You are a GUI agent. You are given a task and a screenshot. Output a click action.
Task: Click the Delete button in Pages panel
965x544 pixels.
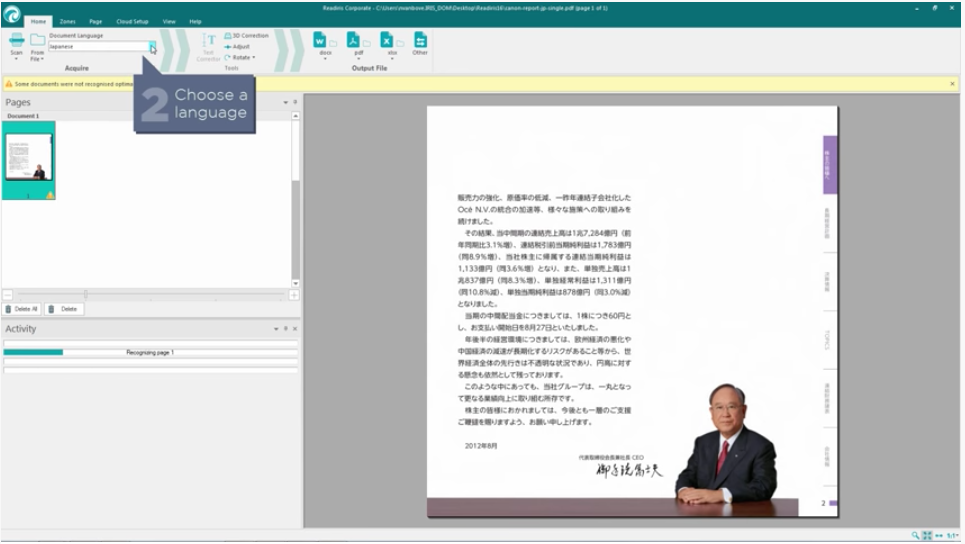pyautogui.click(x=64, y=309)
